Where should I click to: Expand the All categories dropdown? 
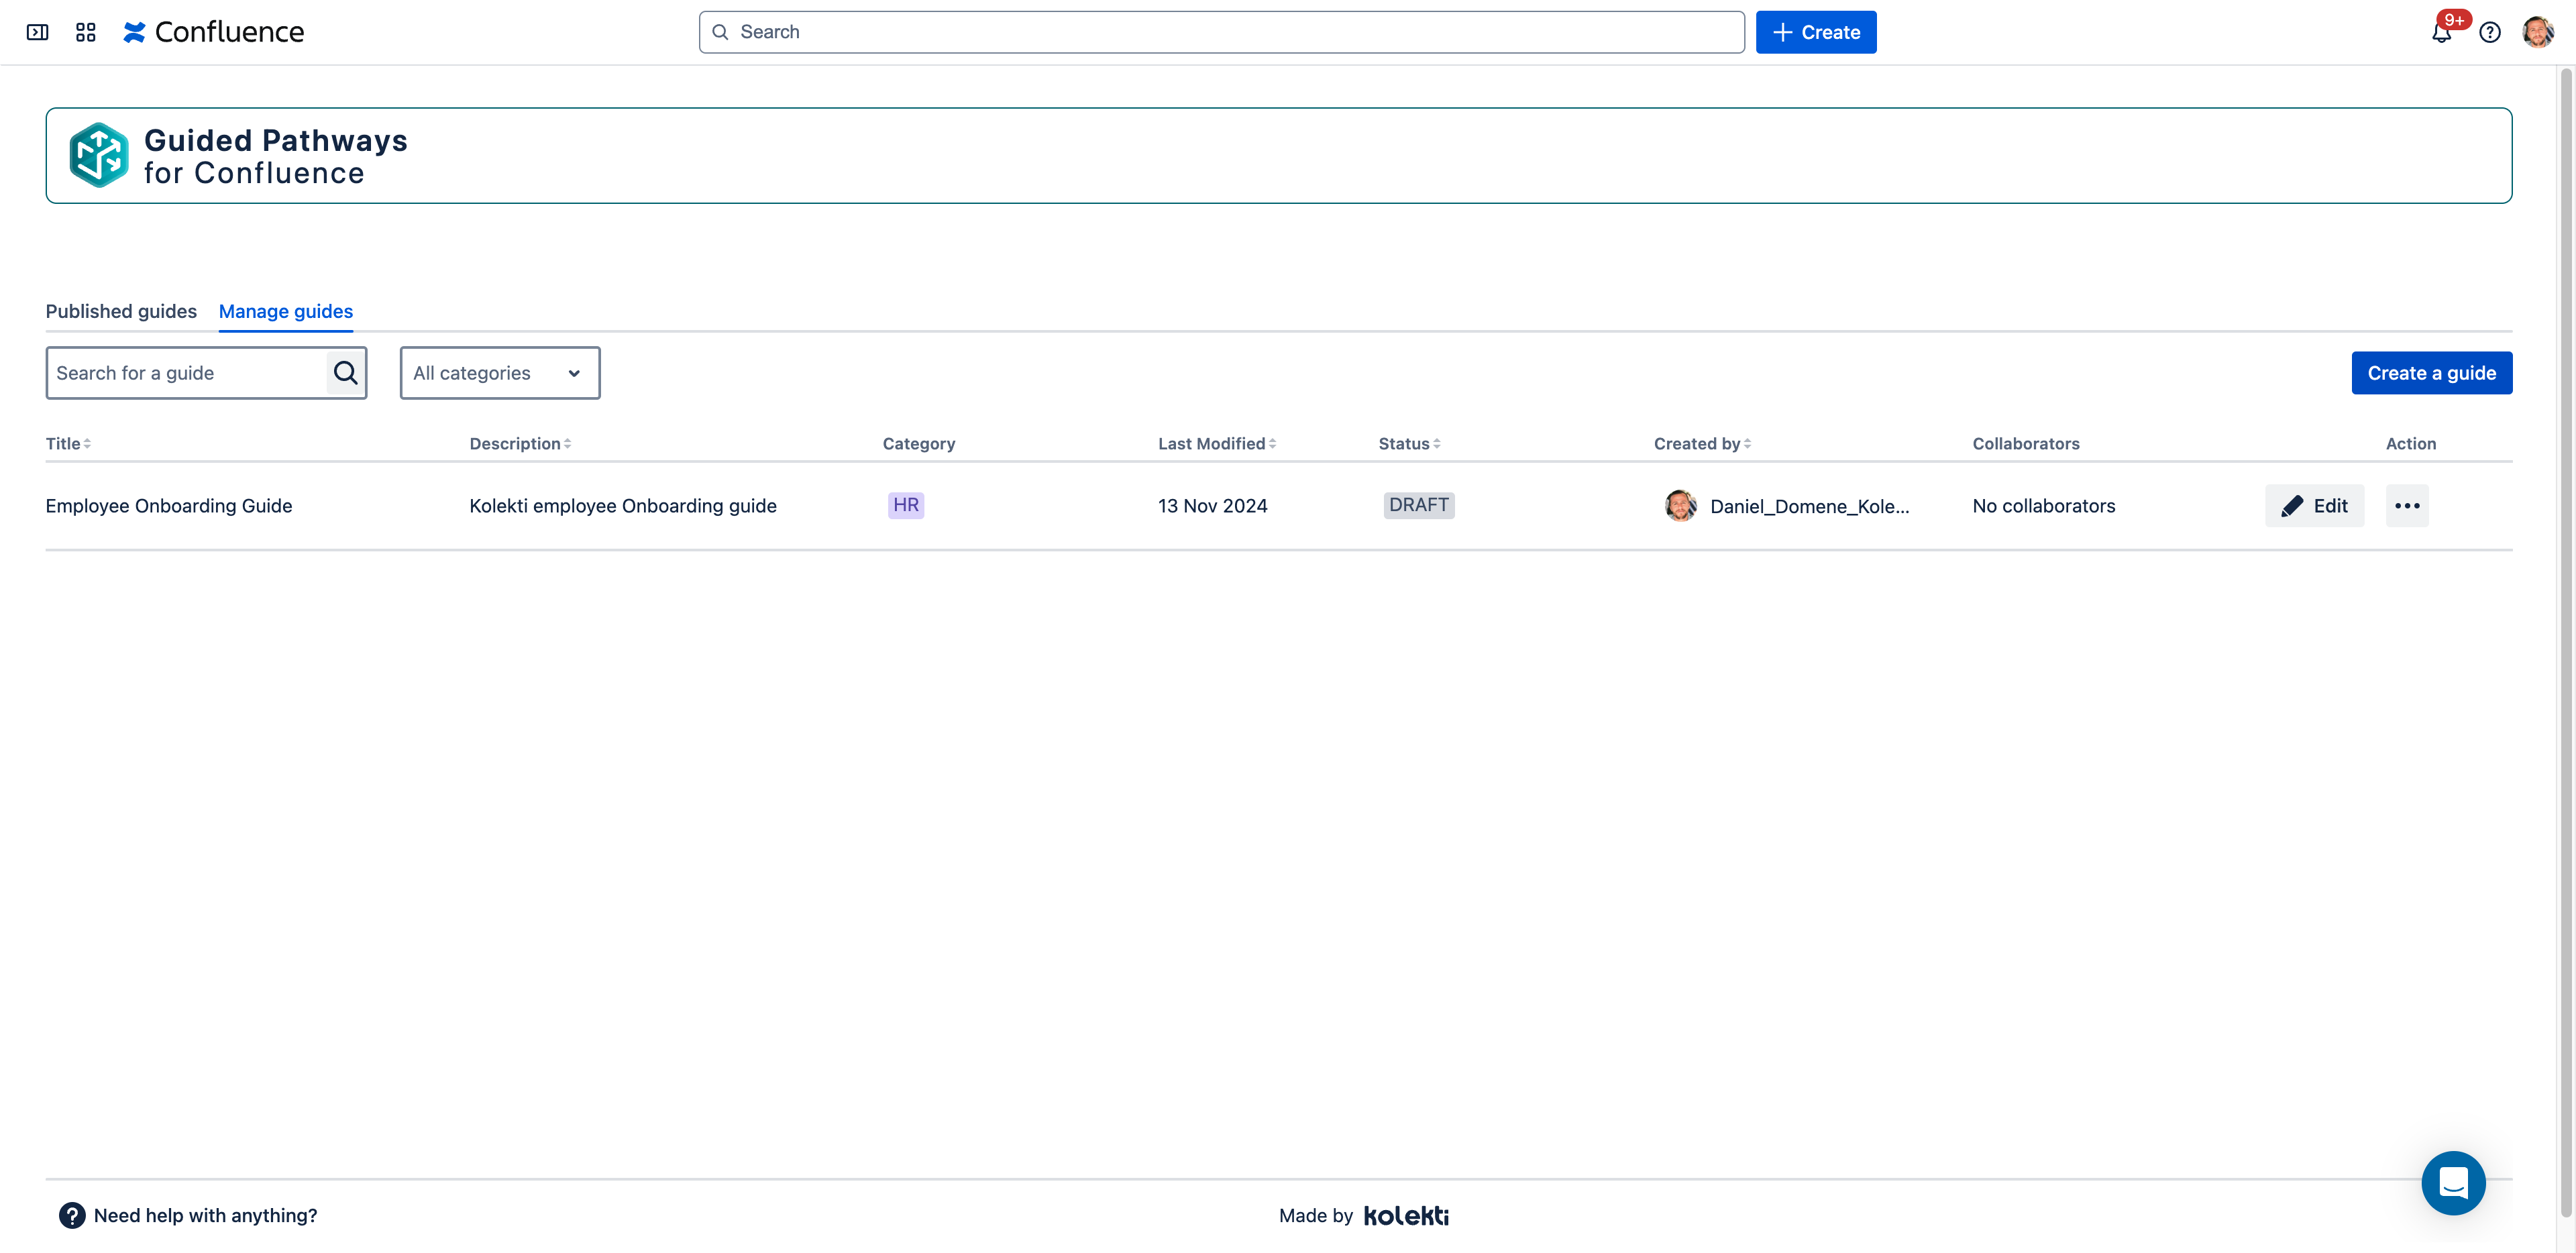[x=500, y=373]
